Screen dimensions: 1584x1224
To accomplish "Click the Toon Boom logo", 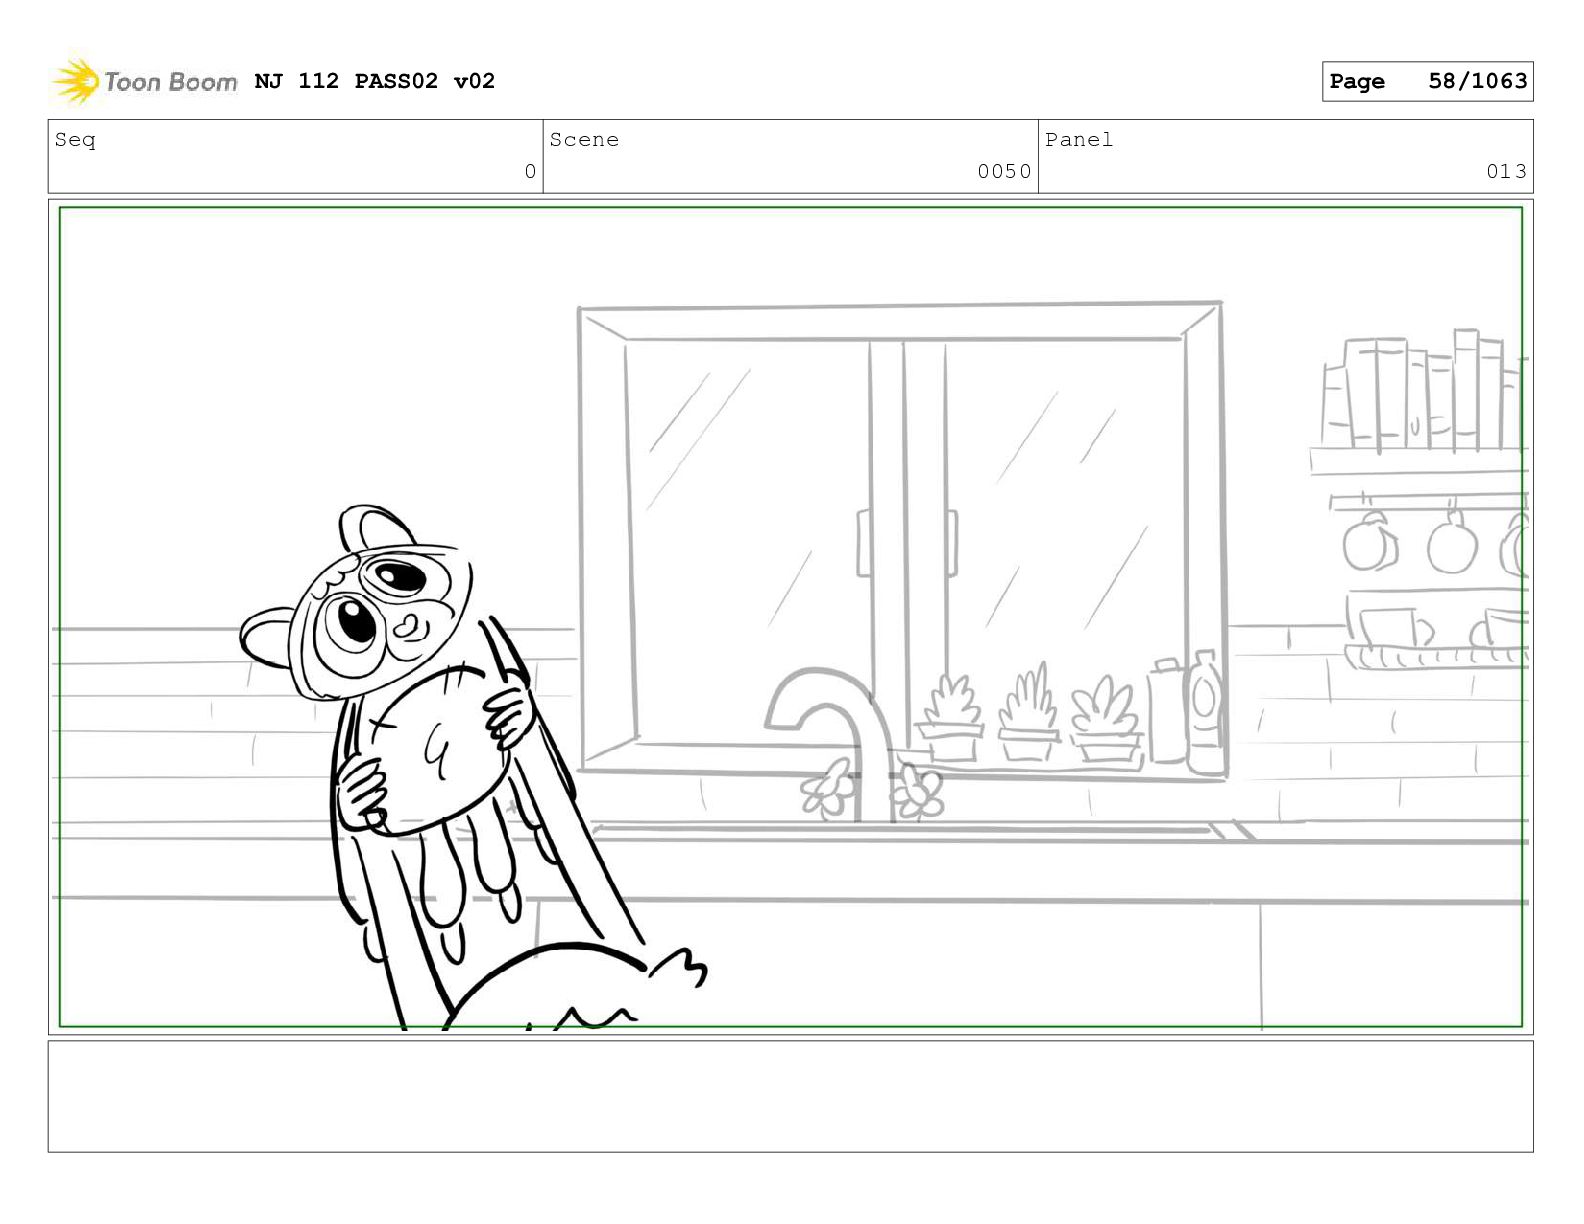I will point(144,81).
